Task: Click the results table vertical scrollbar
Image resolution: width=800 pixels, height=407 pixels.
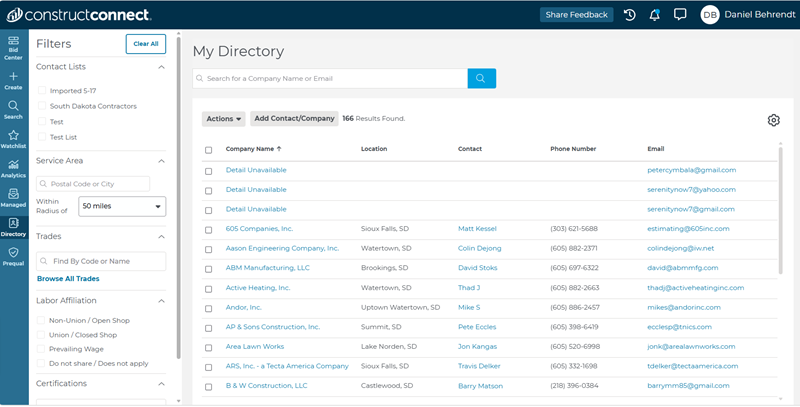Action: [780, 210]
